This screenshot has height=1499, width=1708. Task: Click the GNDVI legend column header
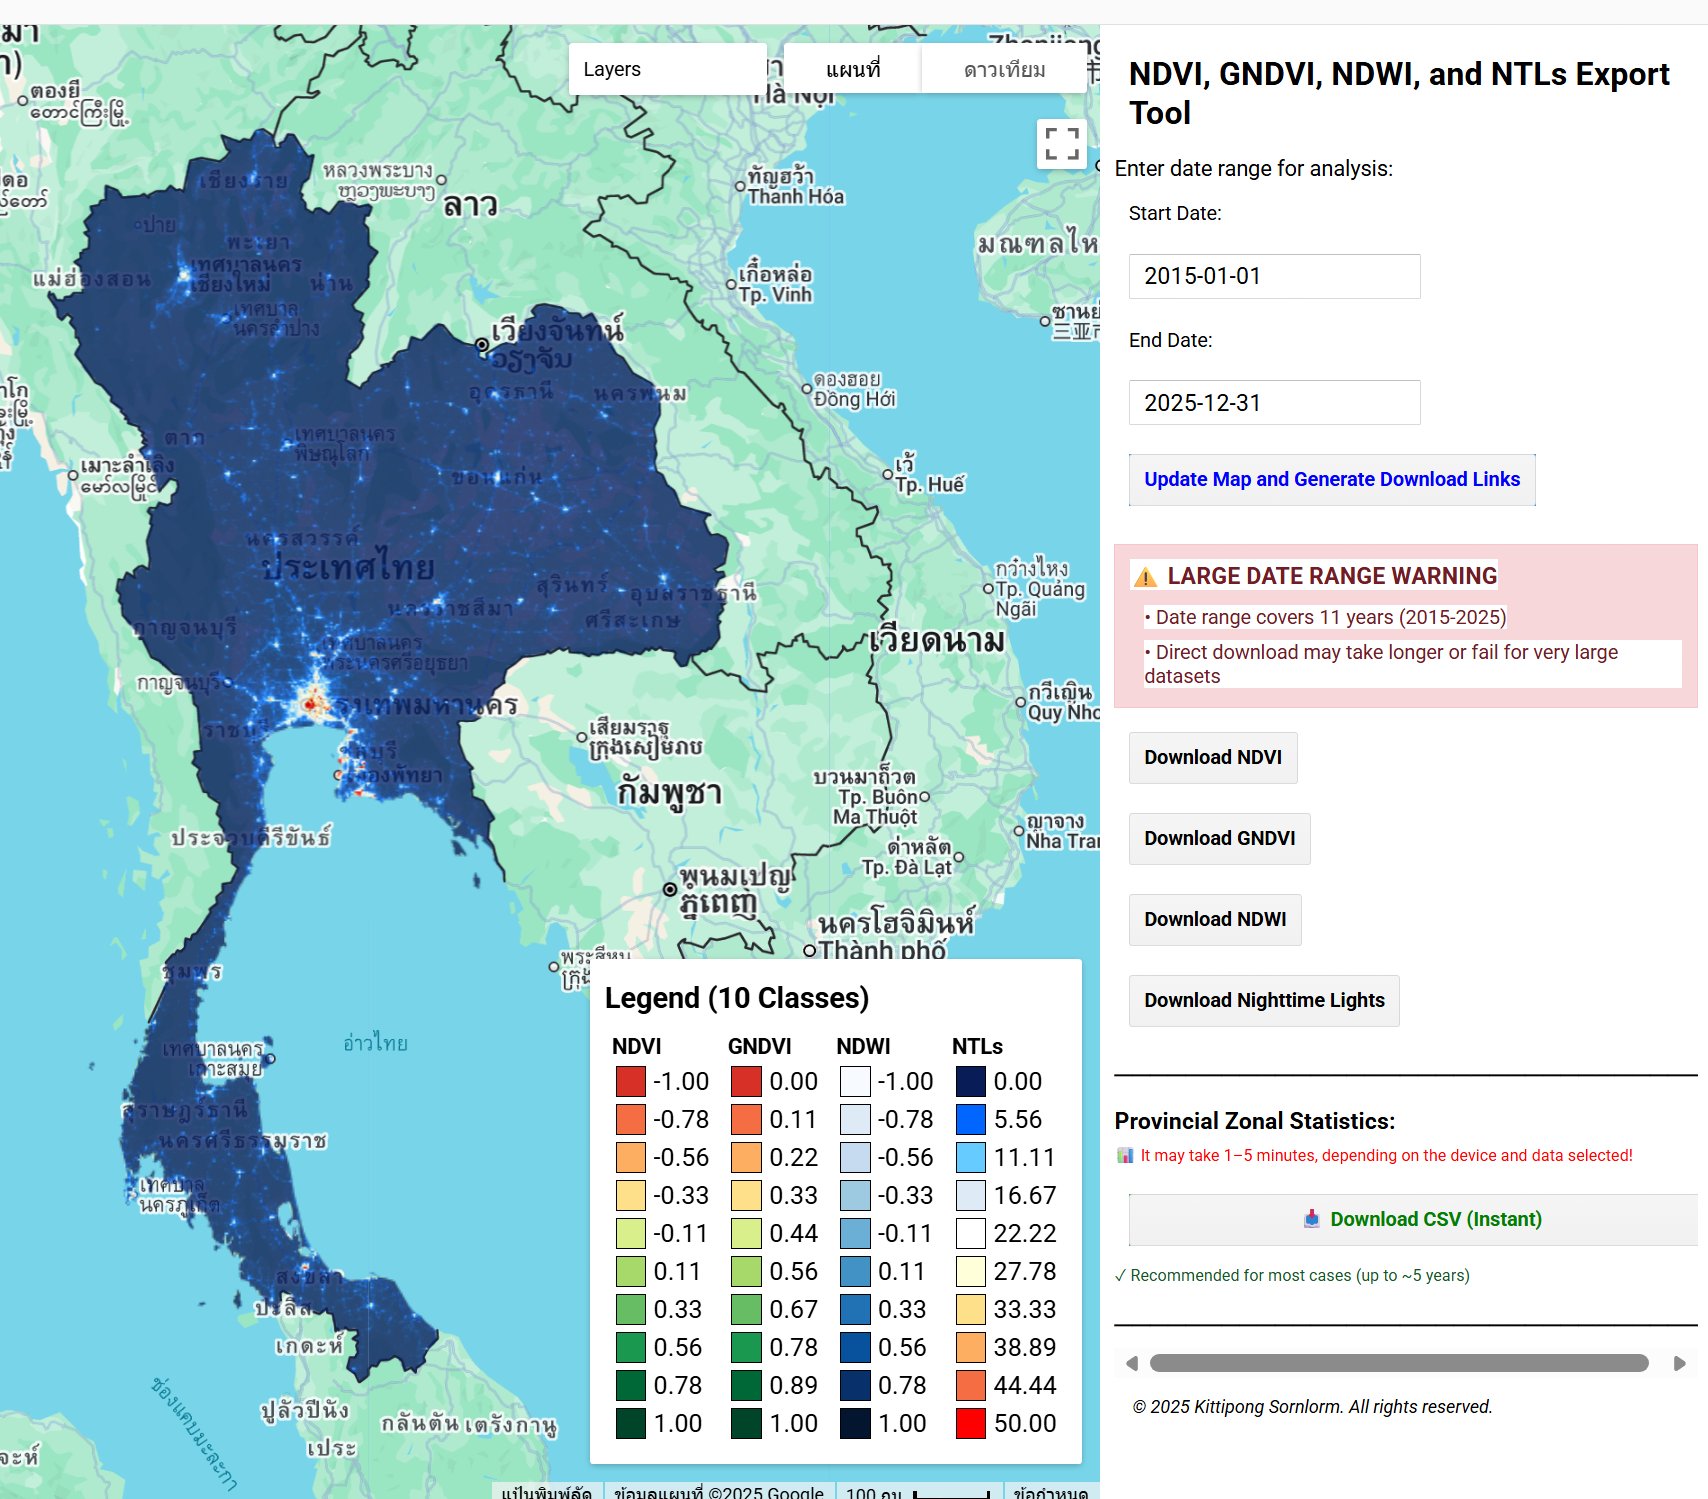tap(760, 1047)
